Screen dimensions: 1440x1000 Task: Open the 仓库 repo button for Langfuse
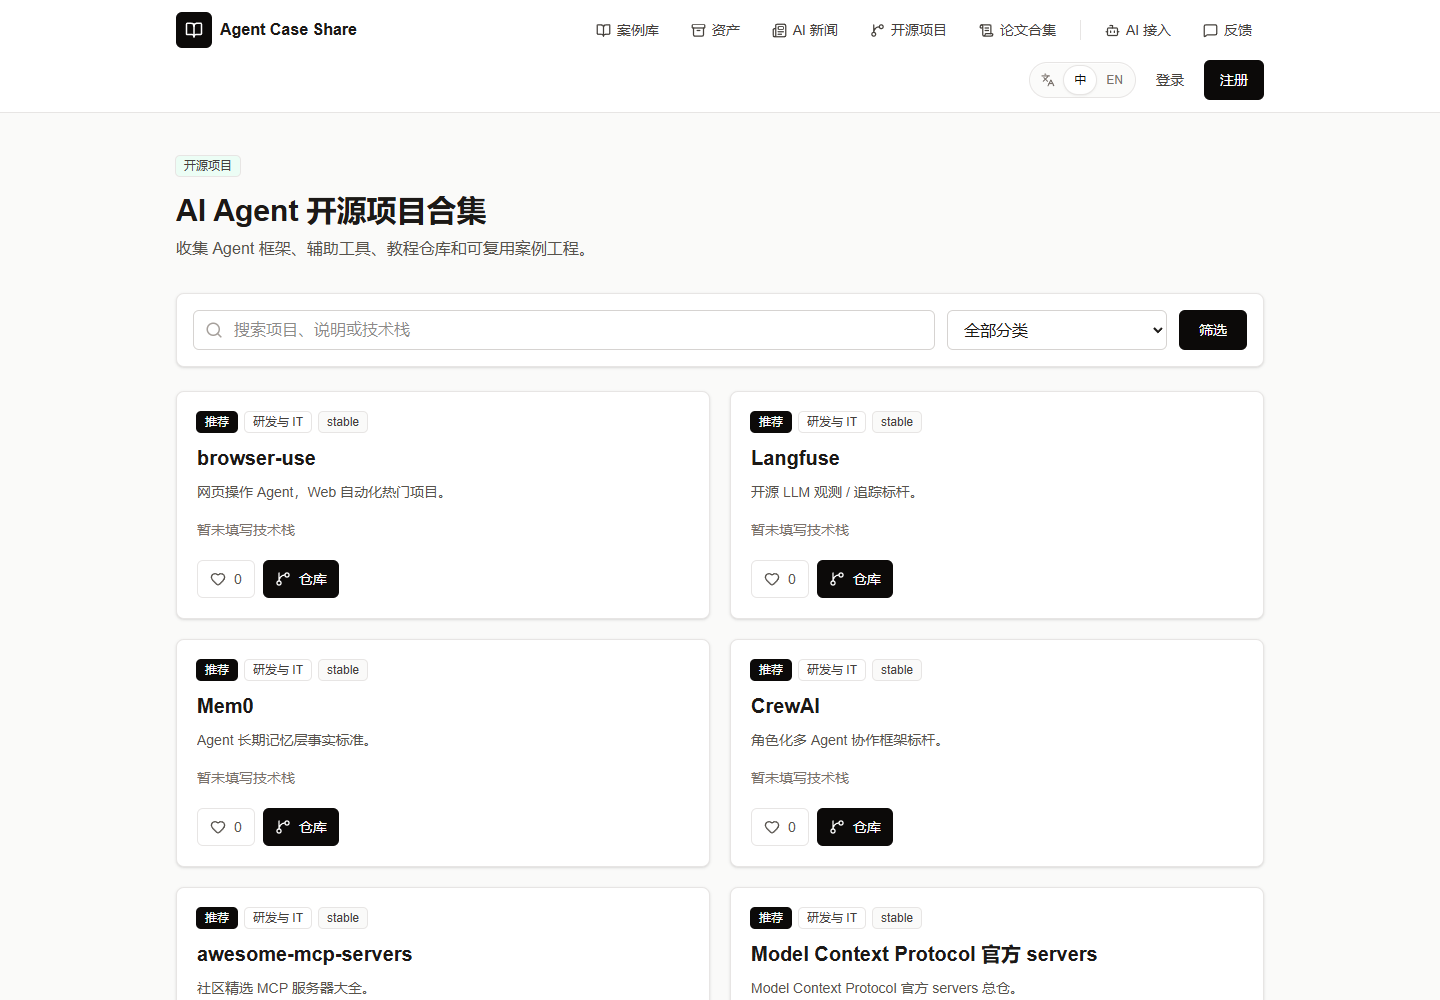tap(855, 579)
